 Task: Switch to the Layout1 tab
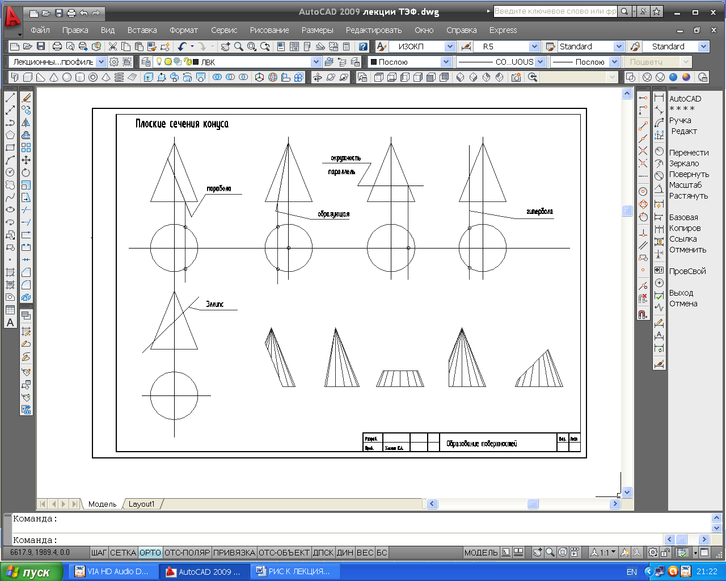coord(141,504)
